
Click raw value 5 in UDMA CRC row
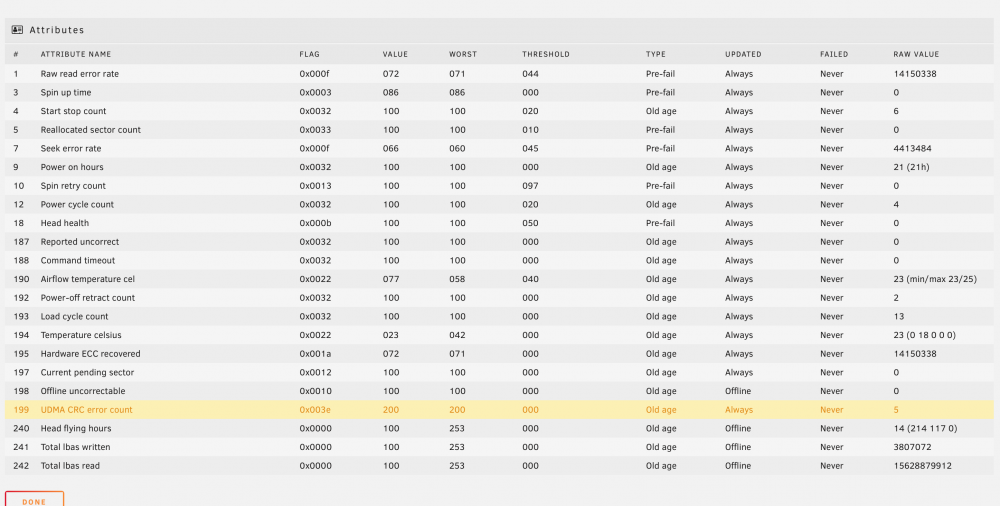[x=896, y=410]
